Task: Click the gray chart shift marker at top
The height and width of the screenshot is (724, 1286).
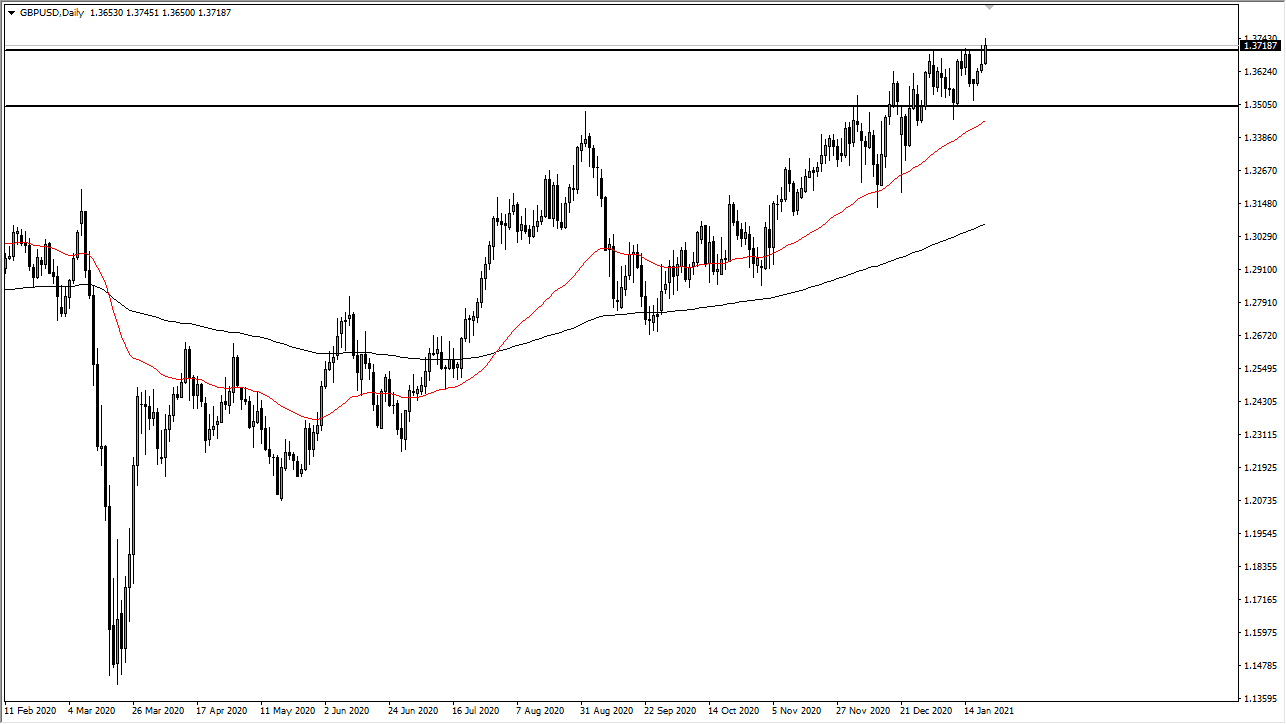Action: click(991, 7)
